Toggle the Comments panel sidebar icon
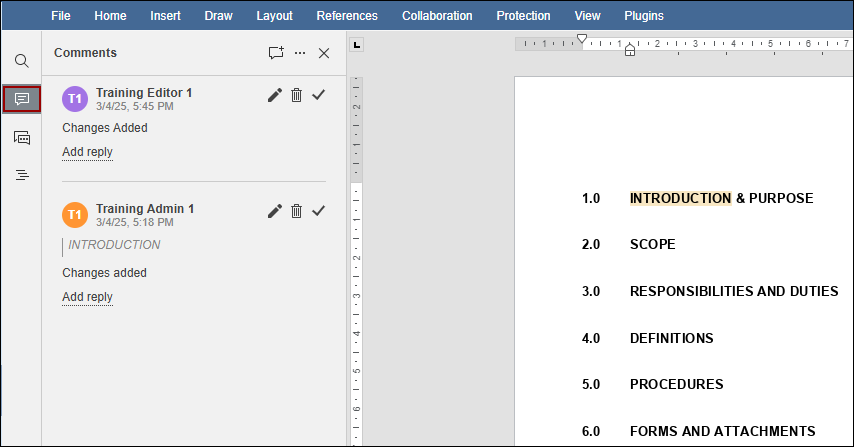The width and height of the screenshot is (854, 447). [x=21, y=99]
